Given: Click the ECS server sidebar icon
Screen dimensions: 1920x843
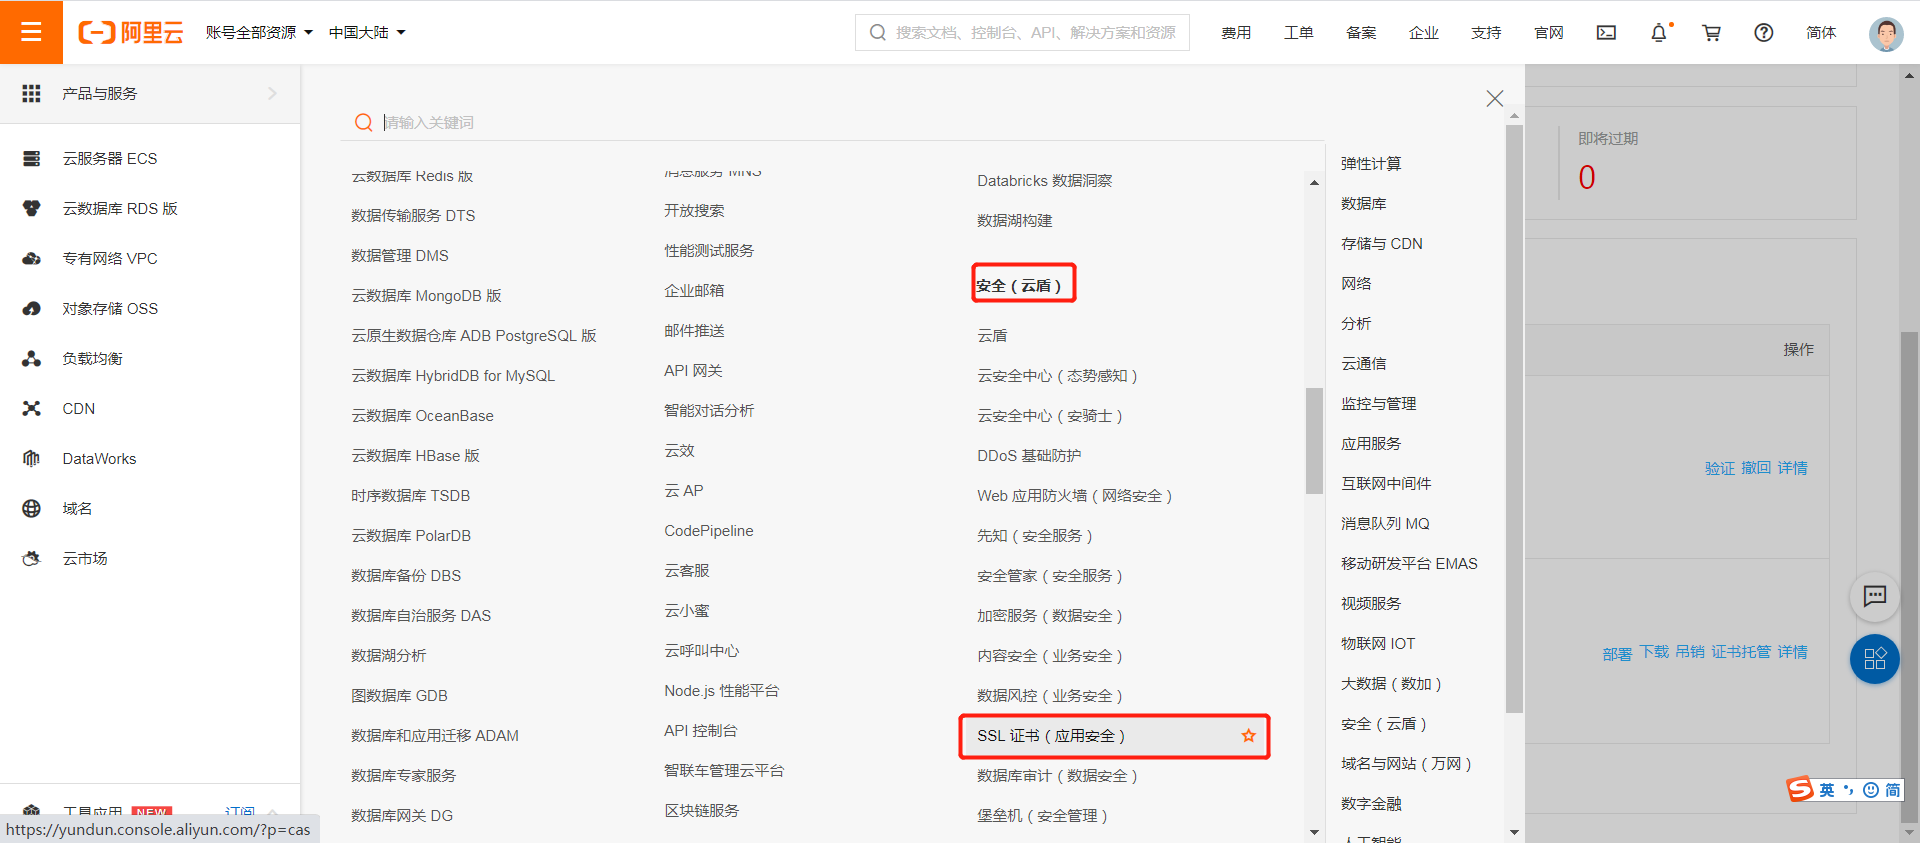Looking at the screenshot, I should [32, 158].
